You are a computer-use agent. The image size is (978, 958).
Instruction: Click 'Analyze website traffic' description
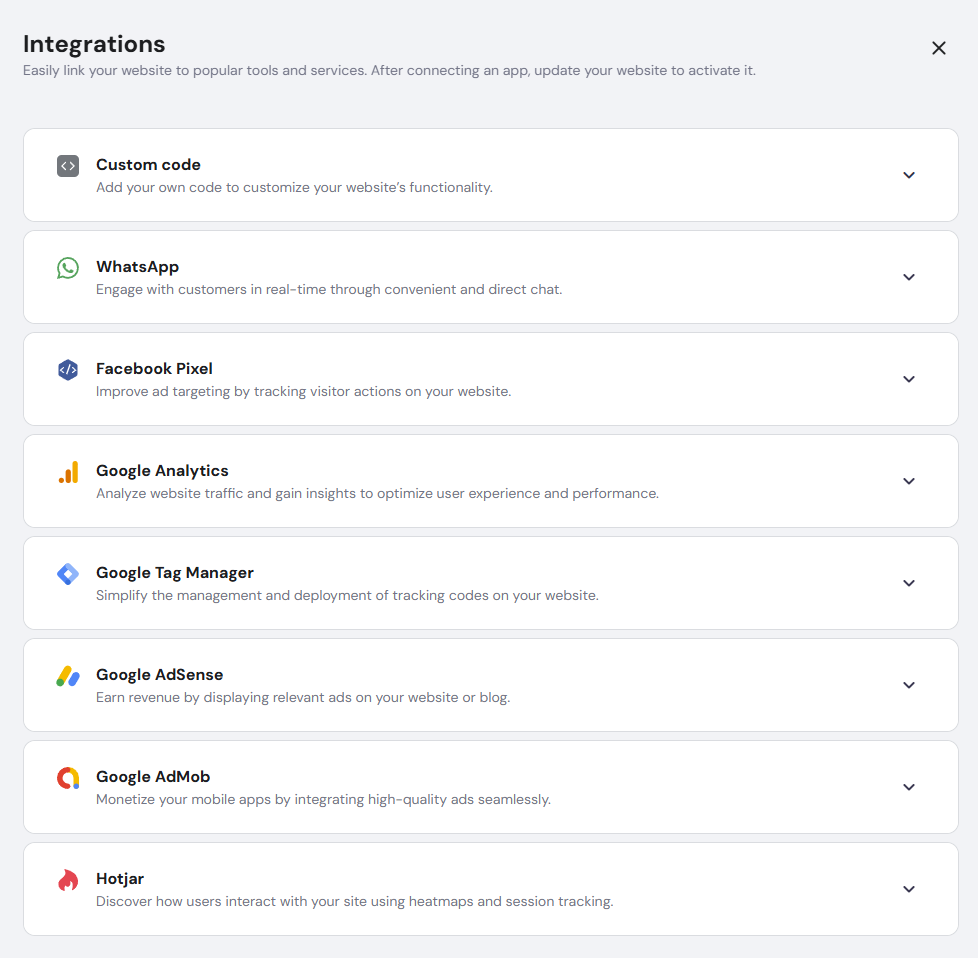coord(377,493)
